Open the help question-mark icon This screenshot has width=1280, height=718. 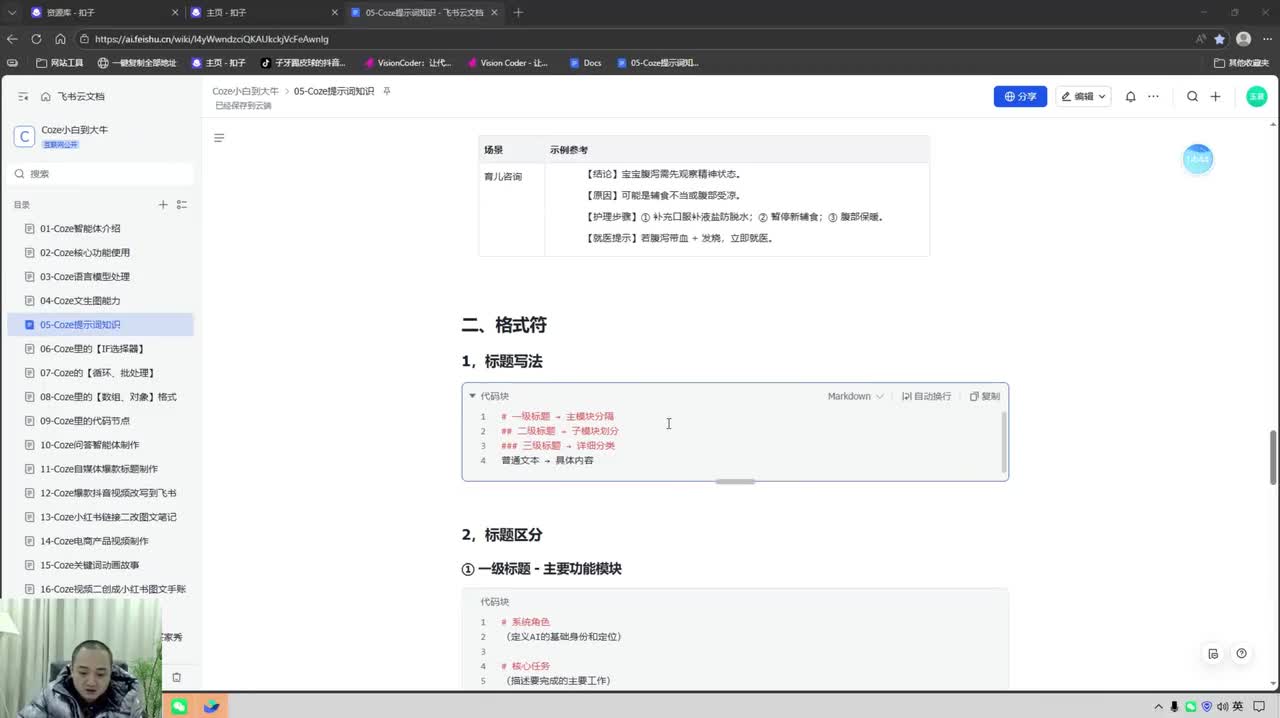(1241, 654)
